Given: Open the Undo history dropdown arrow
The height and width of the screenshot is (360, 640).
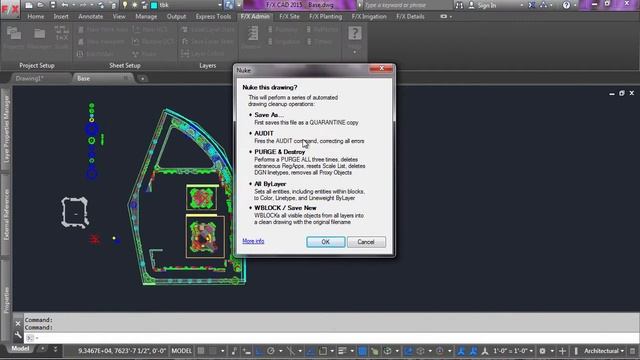Looking at the screenshot, I should coord(74,5).
